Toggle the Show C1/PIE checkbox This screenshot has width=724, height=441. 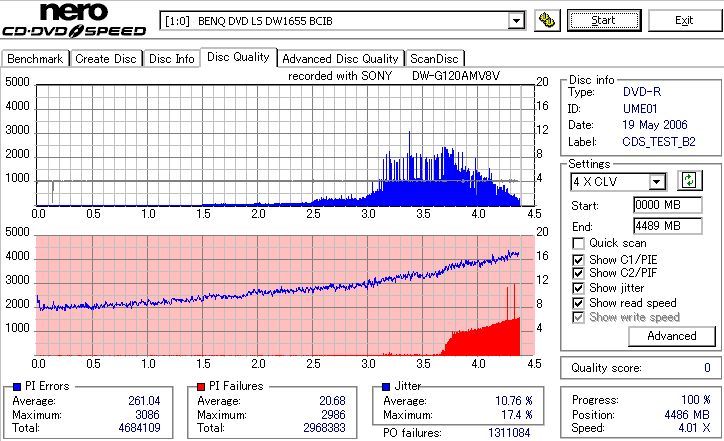(x=578, y=260)
